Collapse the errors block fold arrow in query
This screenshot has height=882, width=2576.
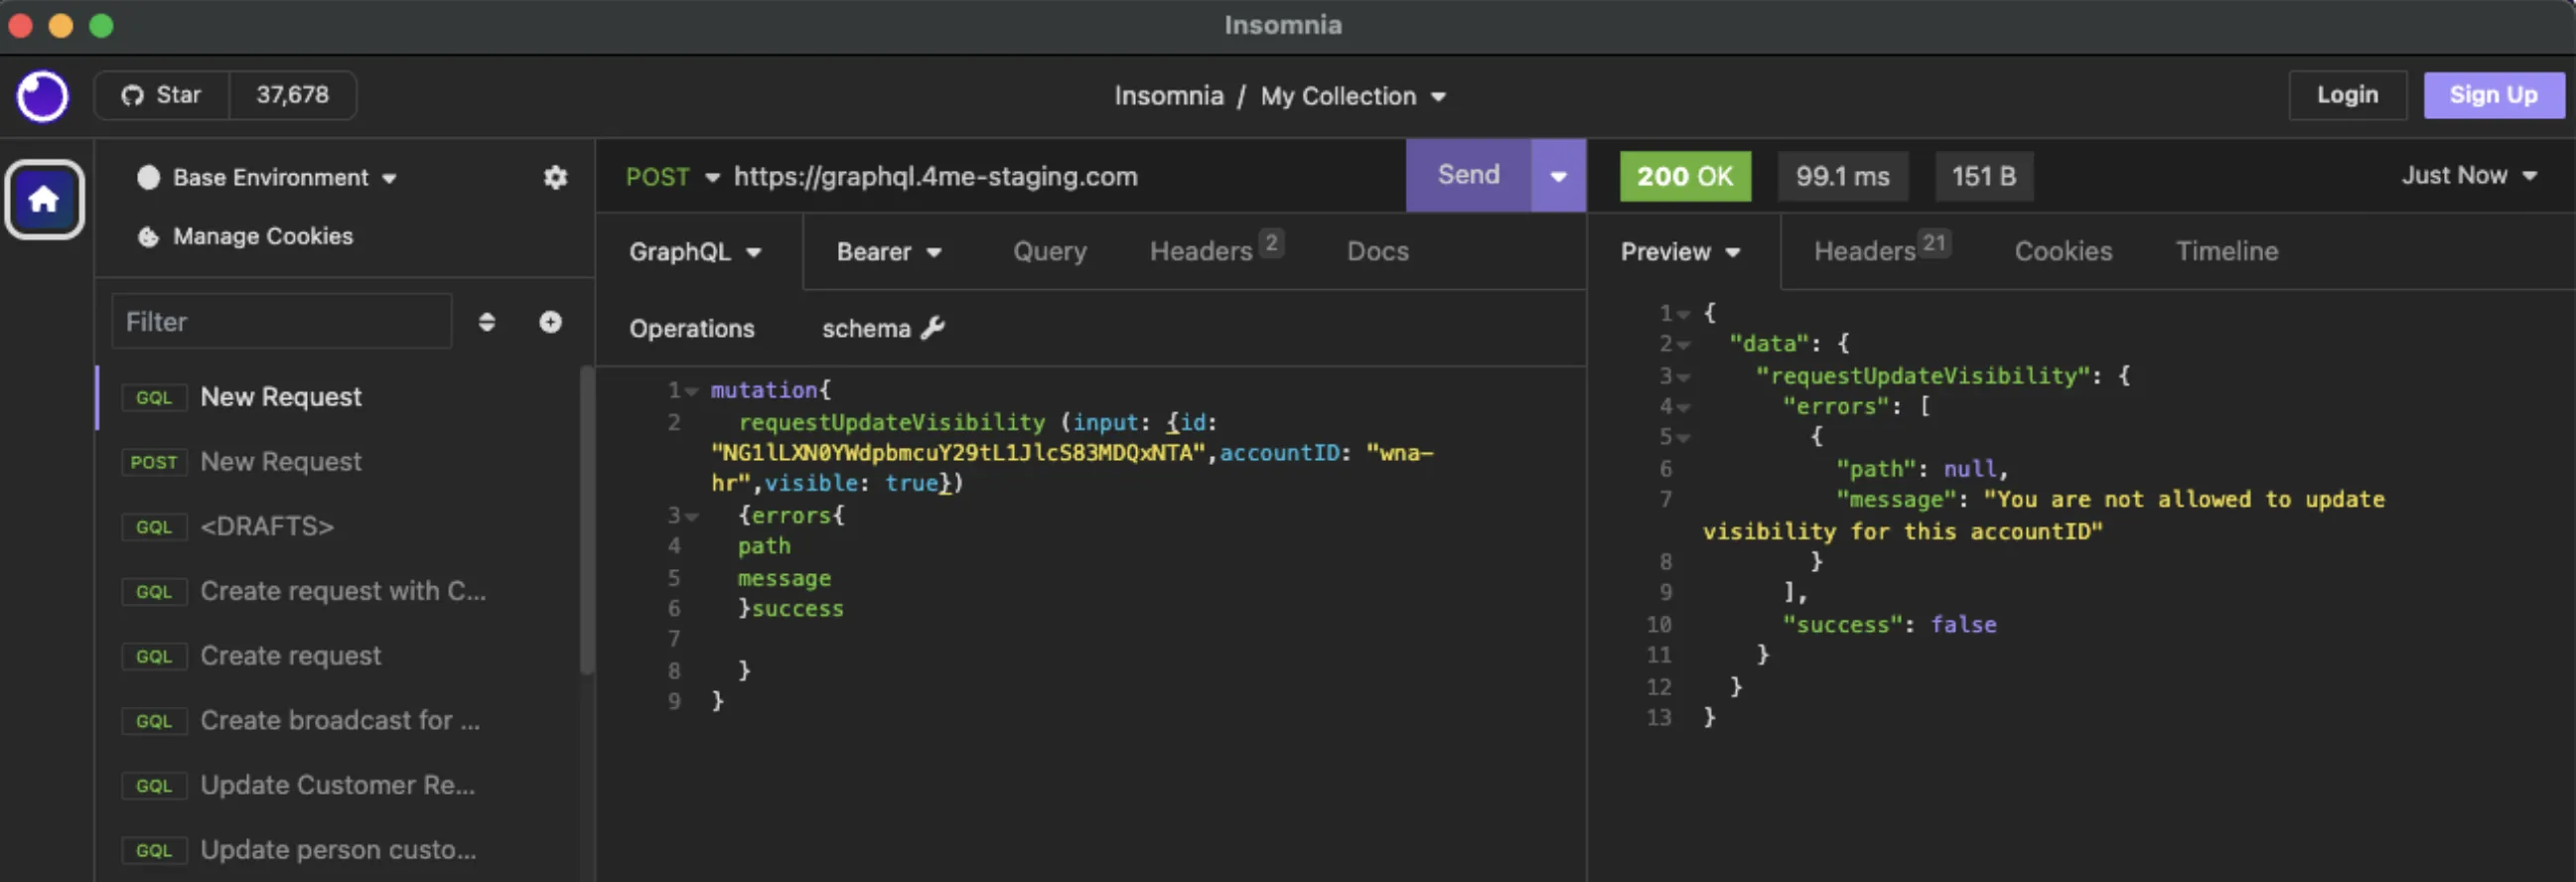692,517
